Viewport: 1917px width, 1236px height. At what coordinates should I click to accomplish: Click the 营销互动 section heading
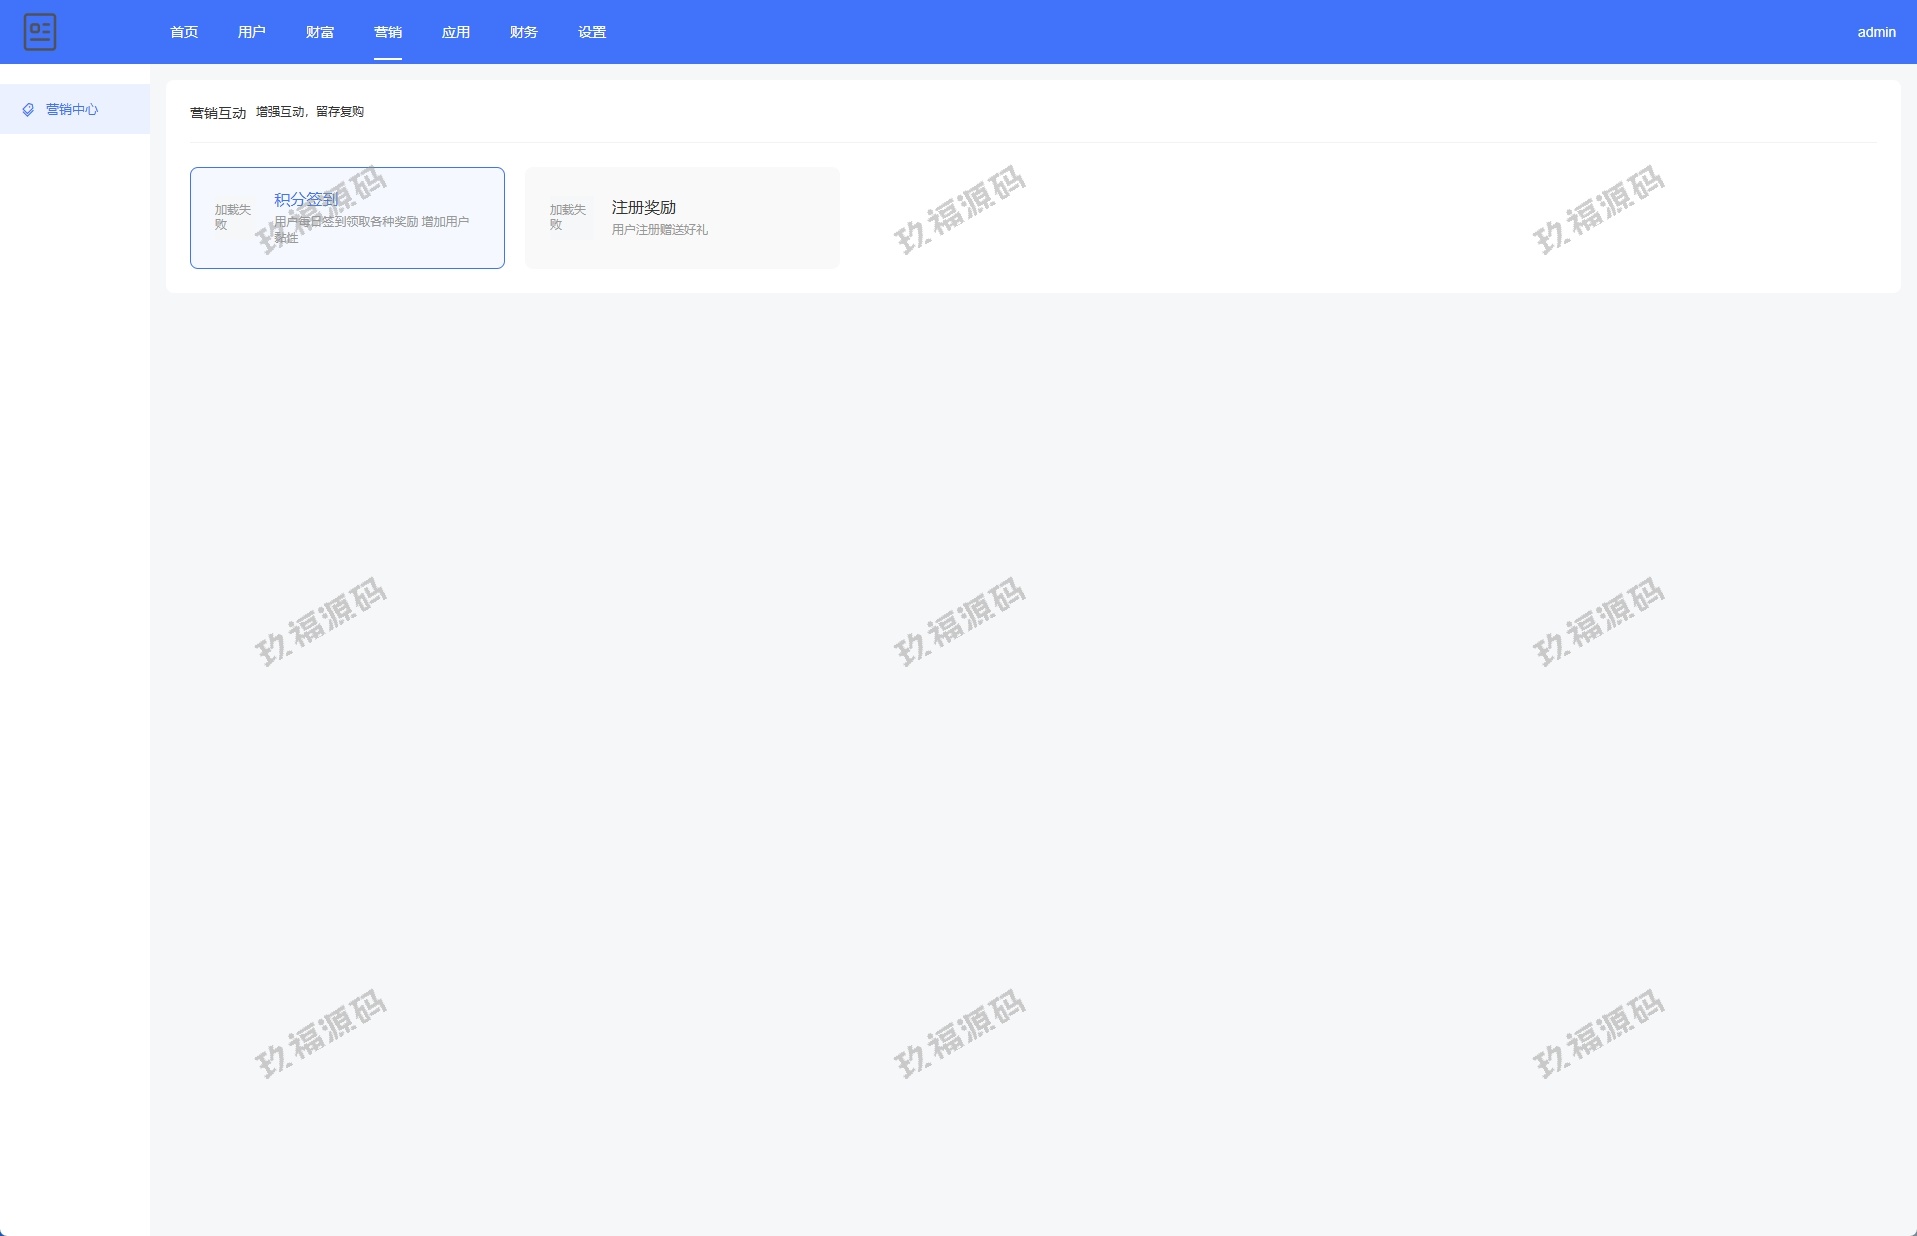[218, 113]
